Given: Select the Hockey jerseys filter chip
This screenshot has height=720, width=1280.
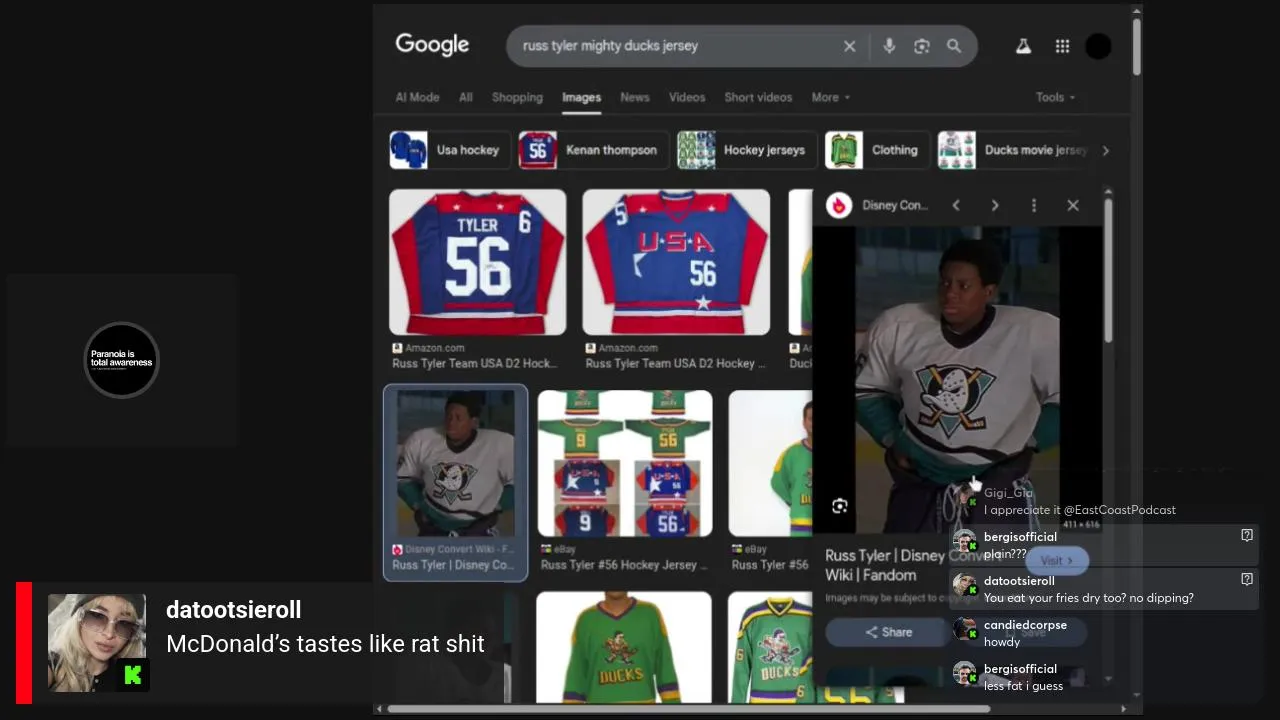Looking at the screenshot, I should [746, 150].
